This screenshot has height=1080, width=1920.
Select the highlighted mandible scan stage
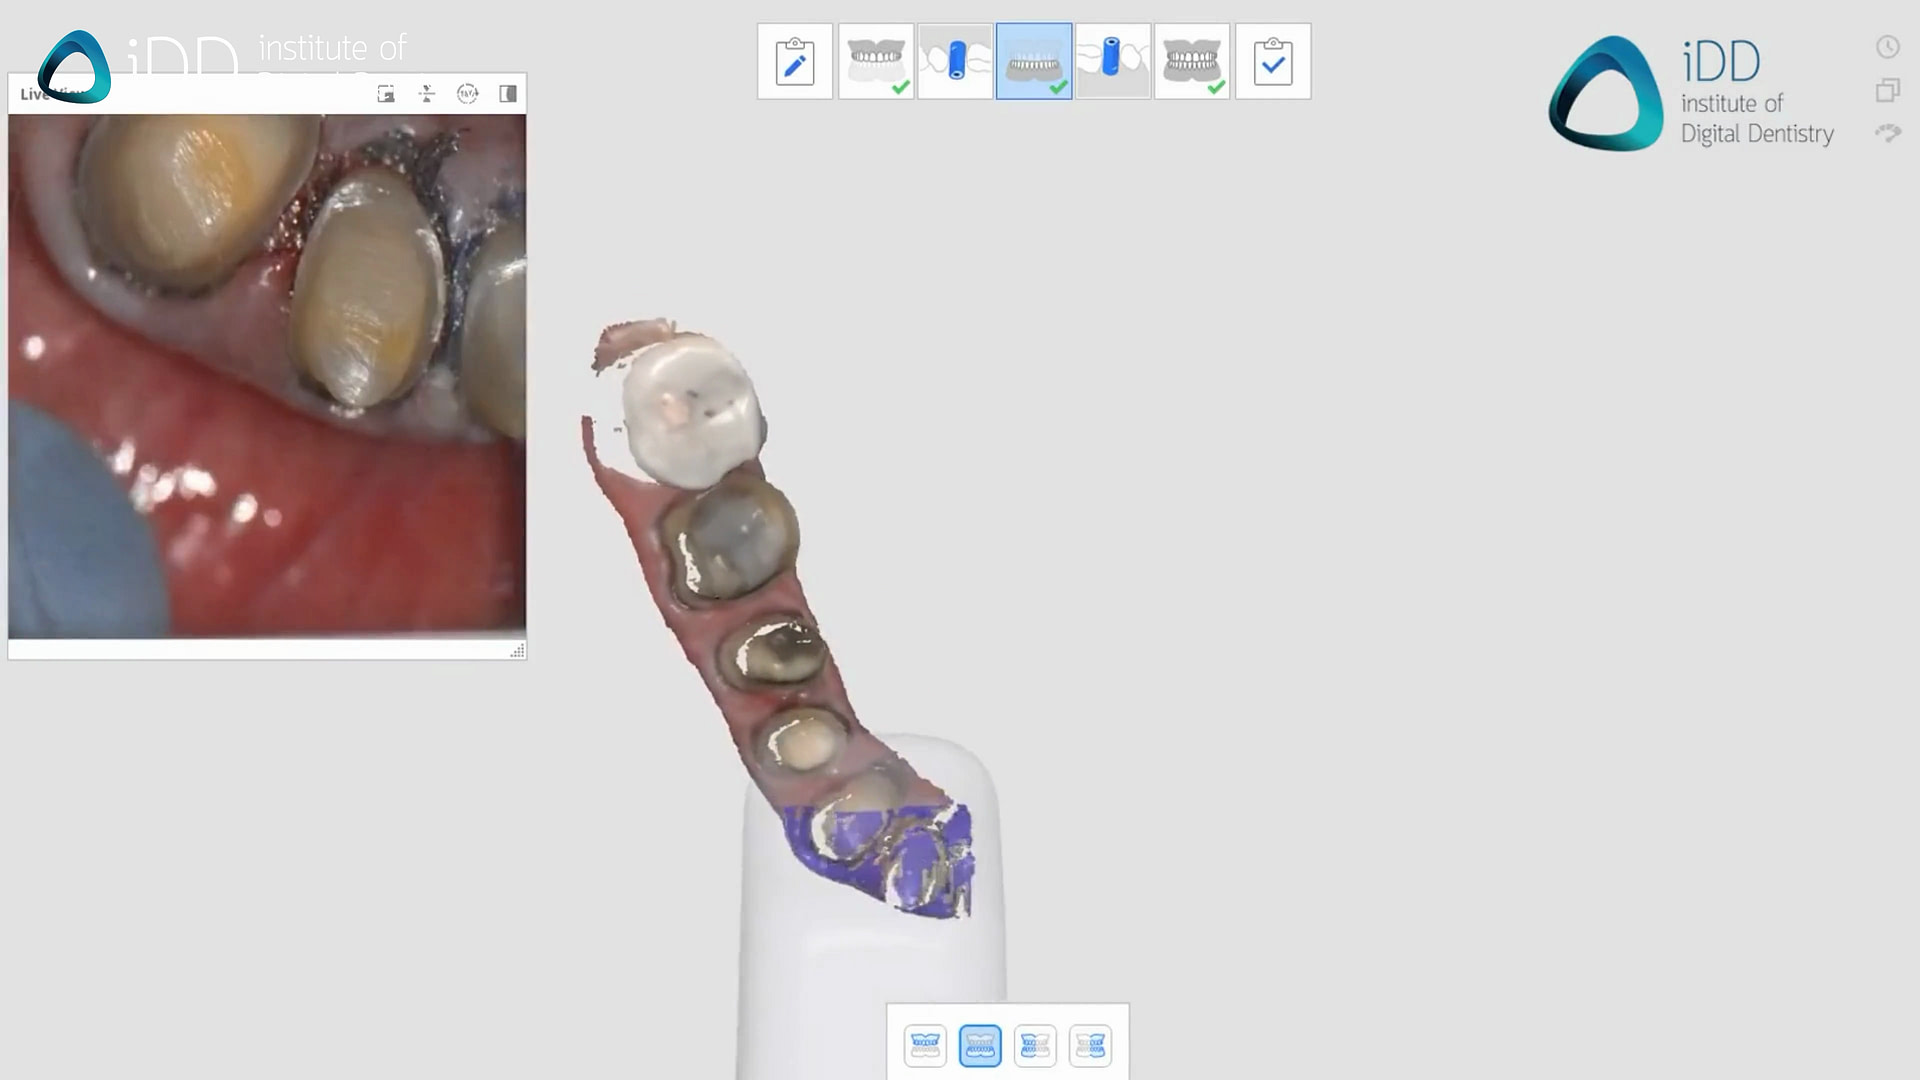point(1034,61)
